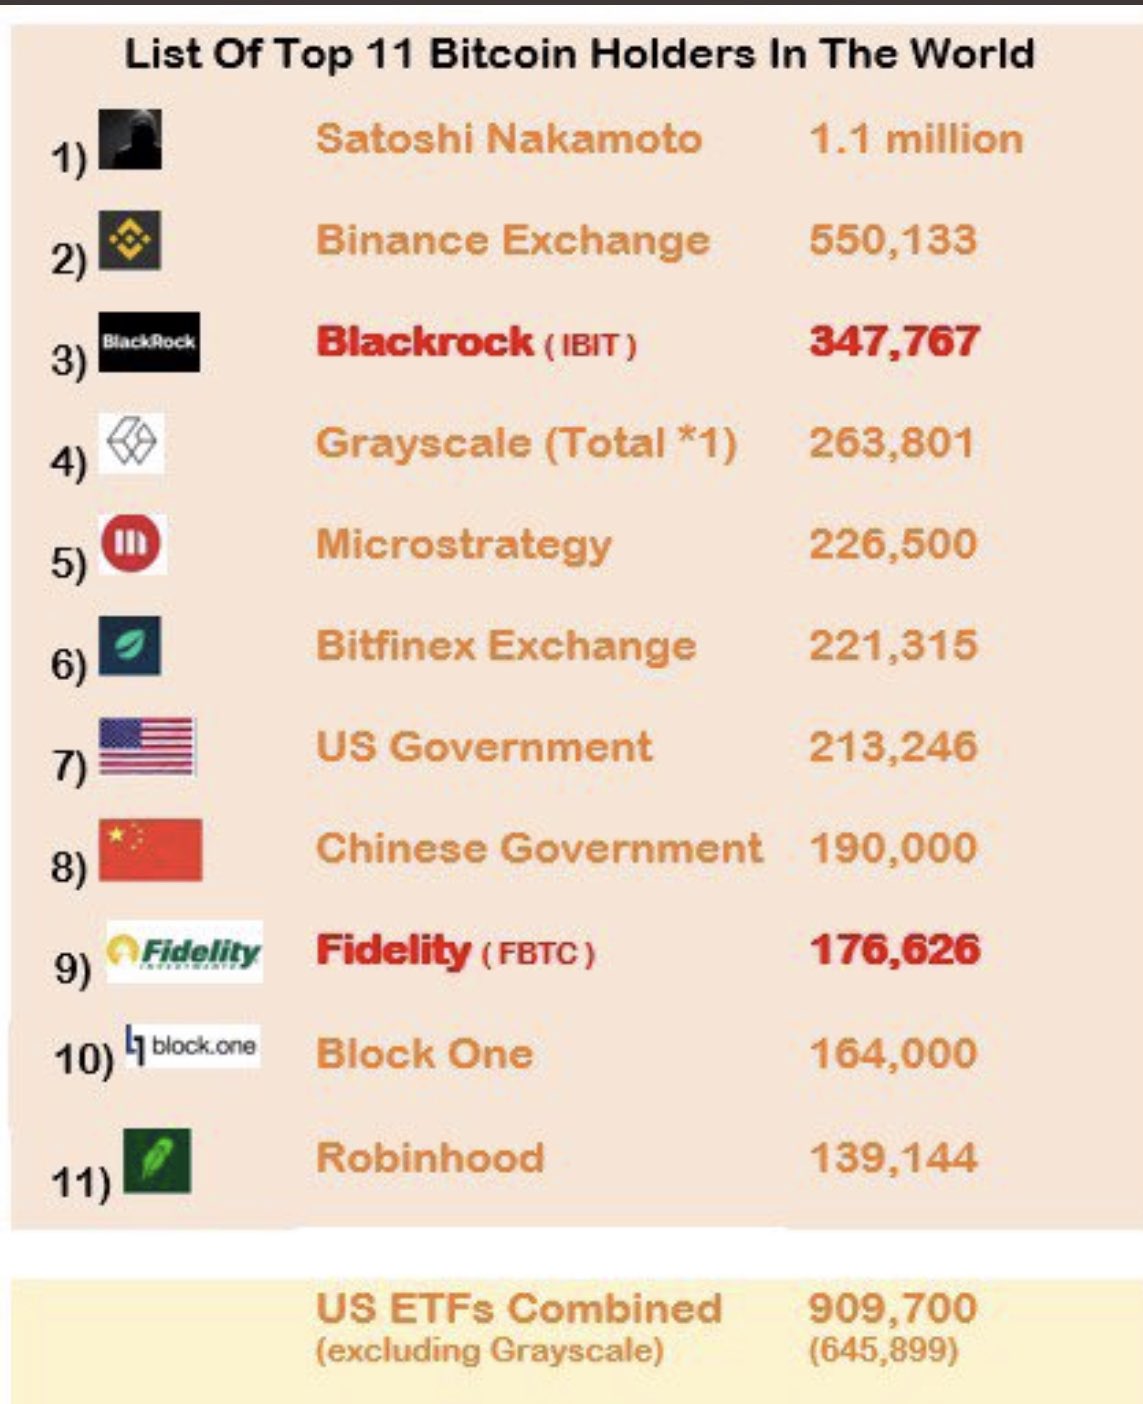Click the US ETFs Combined label
The width and height of the screenshot is (1143, 1404).
[519, 1308]
